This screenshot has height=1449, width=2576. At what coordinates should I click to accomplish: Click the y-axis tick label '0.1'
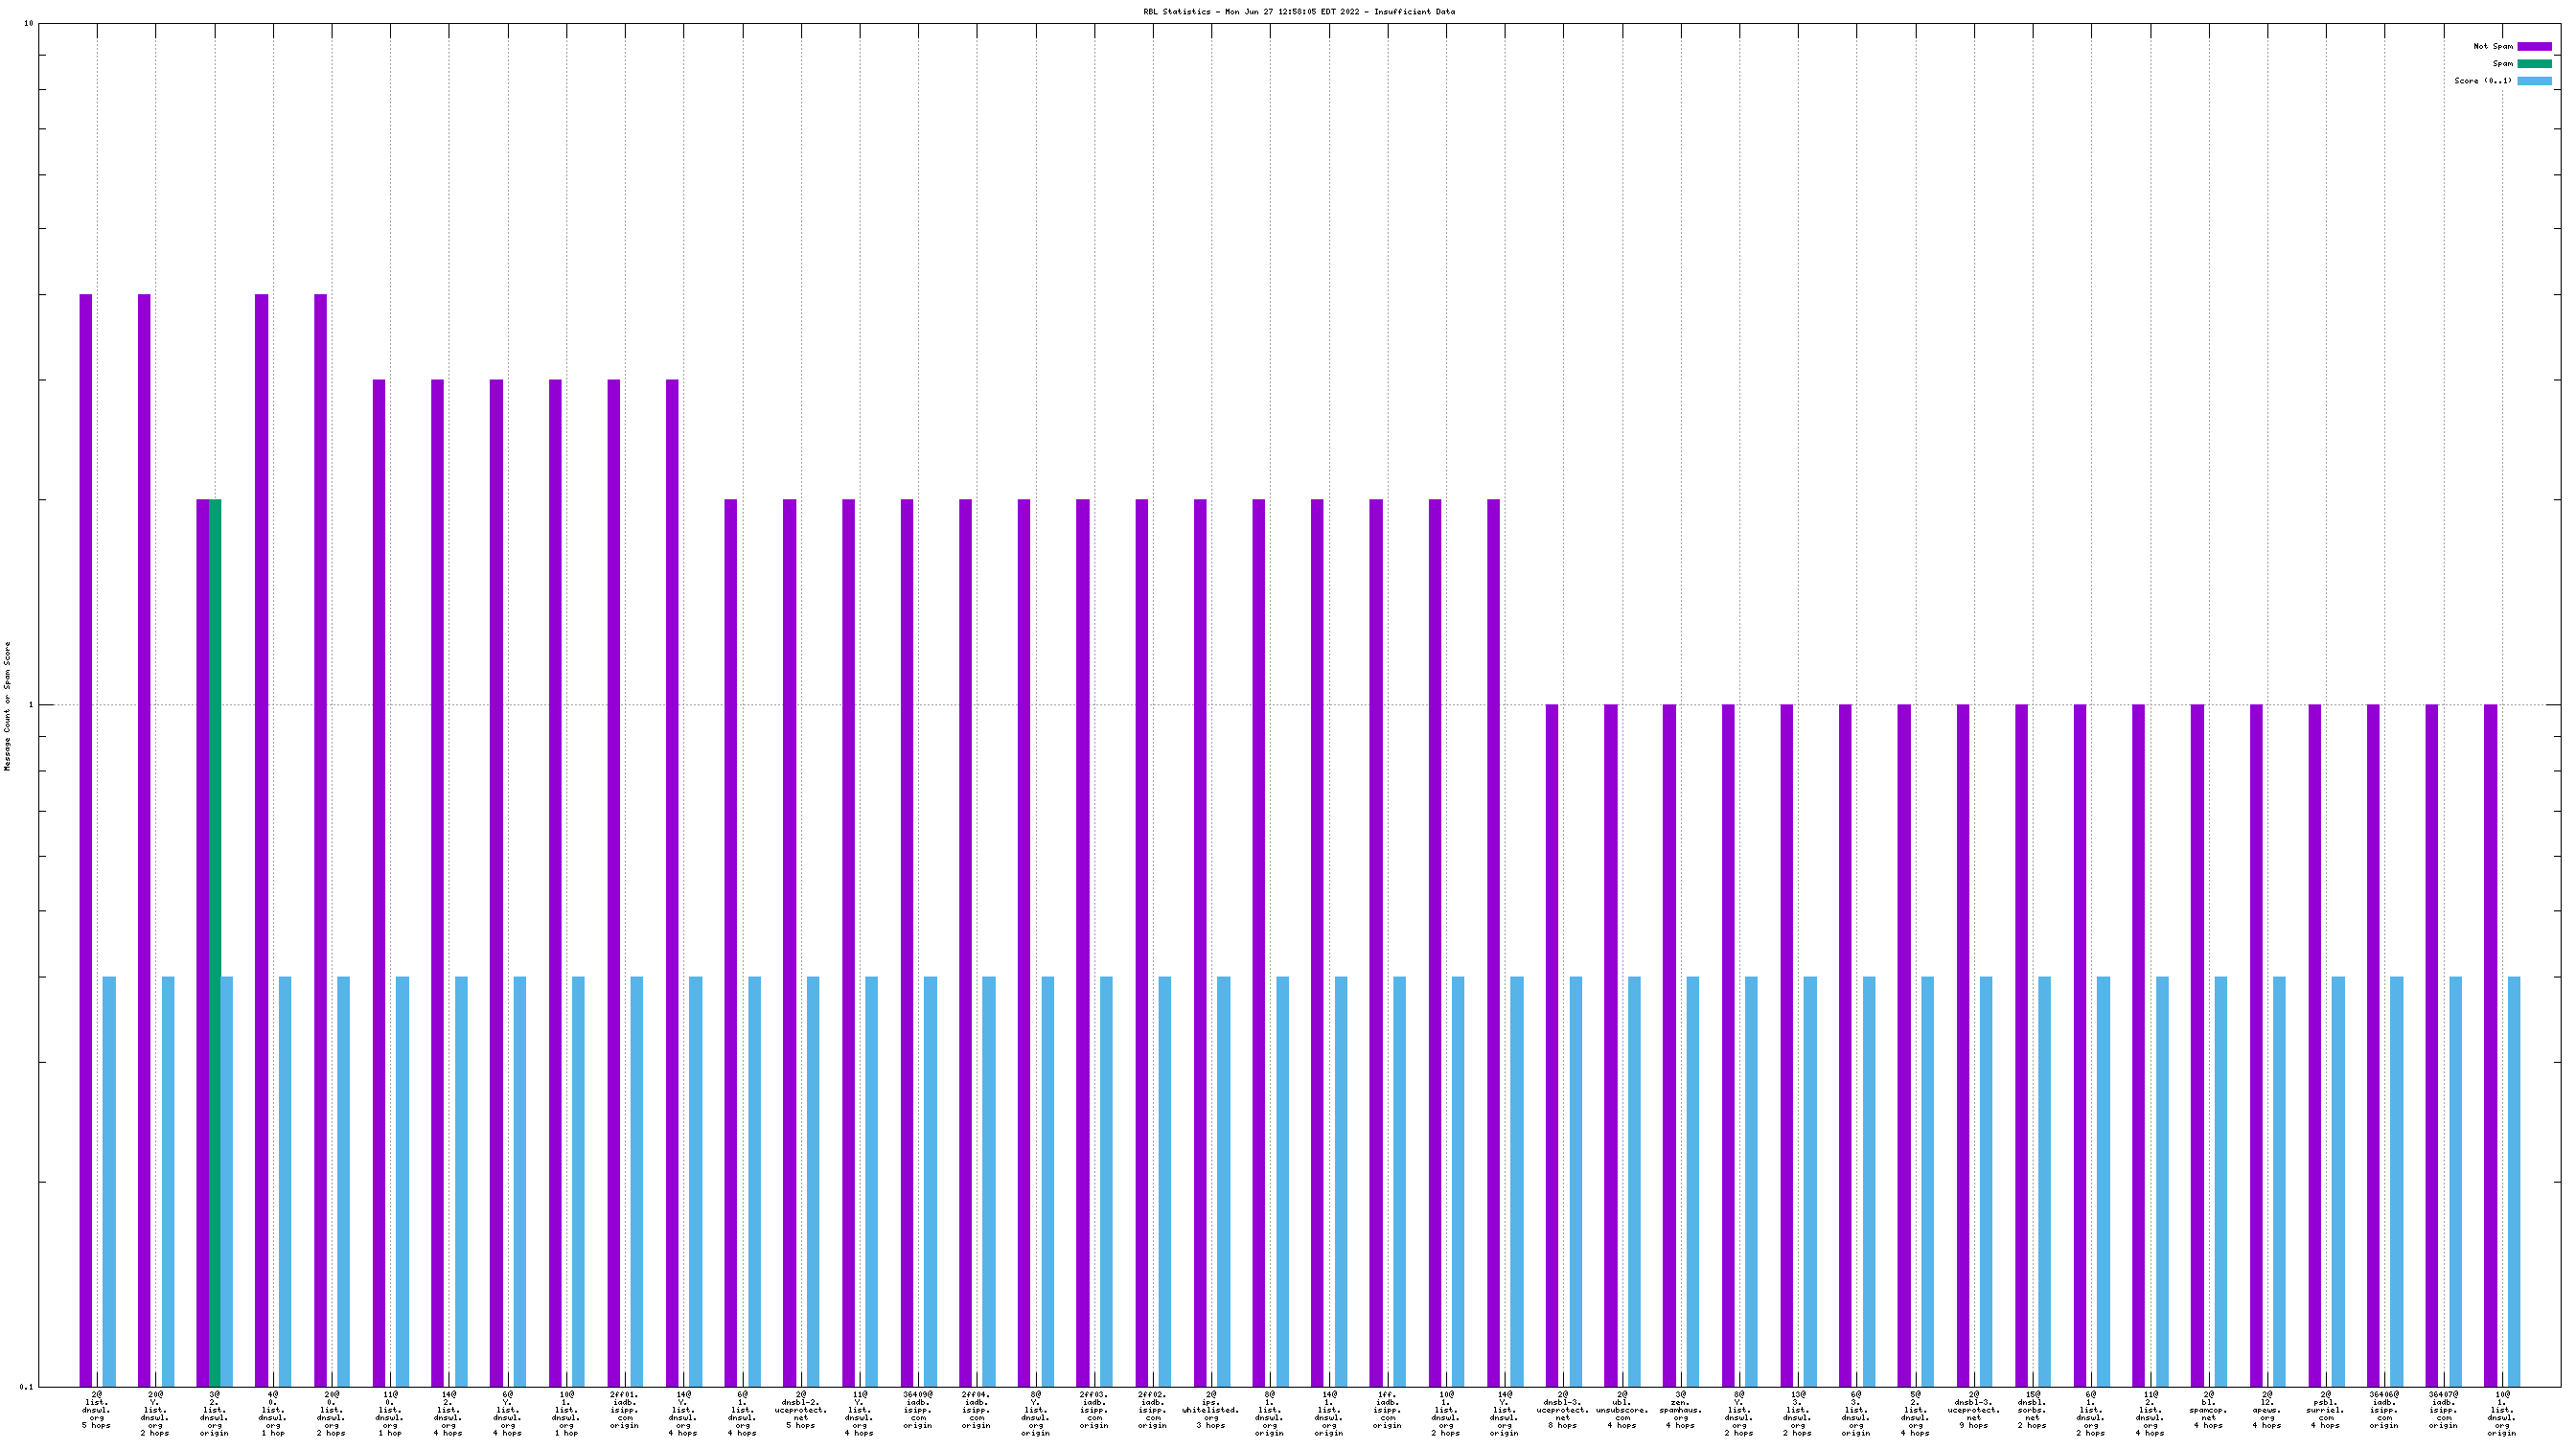(x=26, y=1387)
